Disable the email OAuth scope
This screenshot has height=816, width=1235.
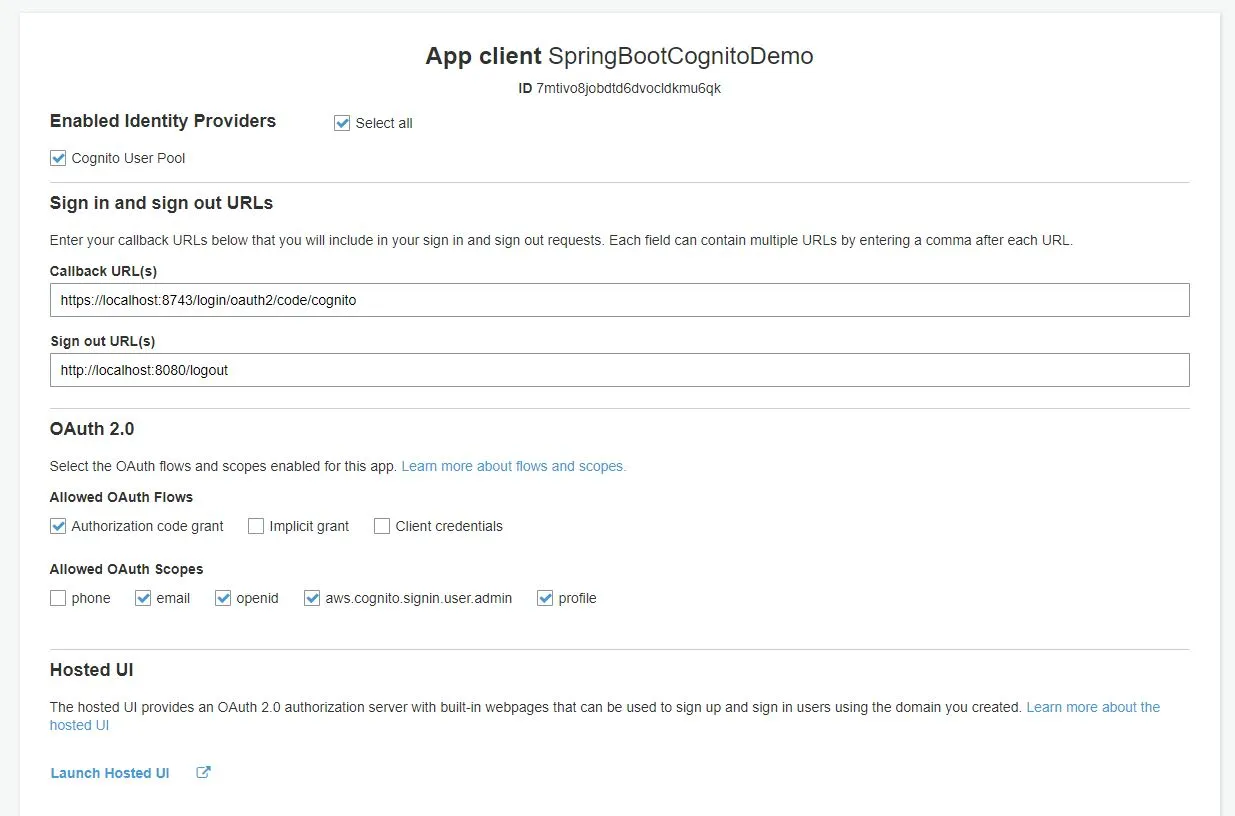[x=143, y=597]
